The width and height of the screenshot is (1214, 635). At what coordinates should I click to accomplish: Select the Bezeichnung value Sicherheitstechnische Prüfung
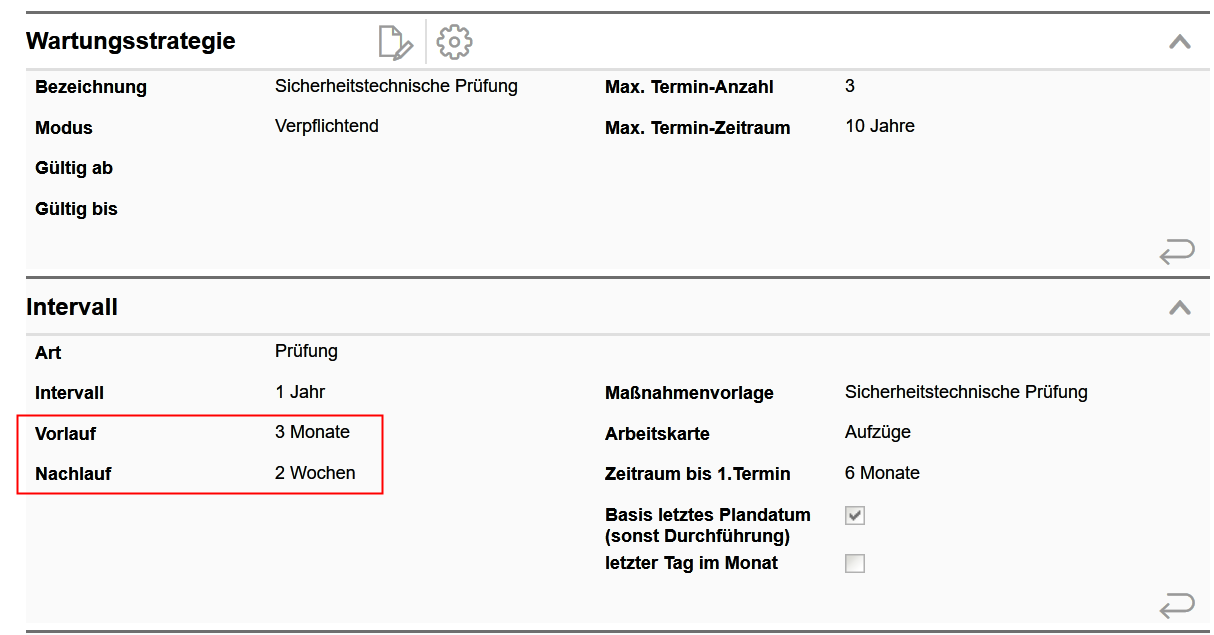click(x=396, y=86)
